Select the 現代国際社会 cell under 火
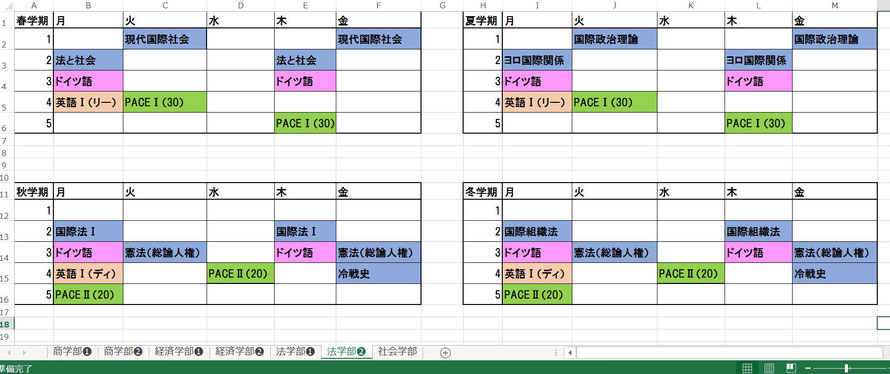This screenshot has width=890, height=374. click(x=165, y=40)
